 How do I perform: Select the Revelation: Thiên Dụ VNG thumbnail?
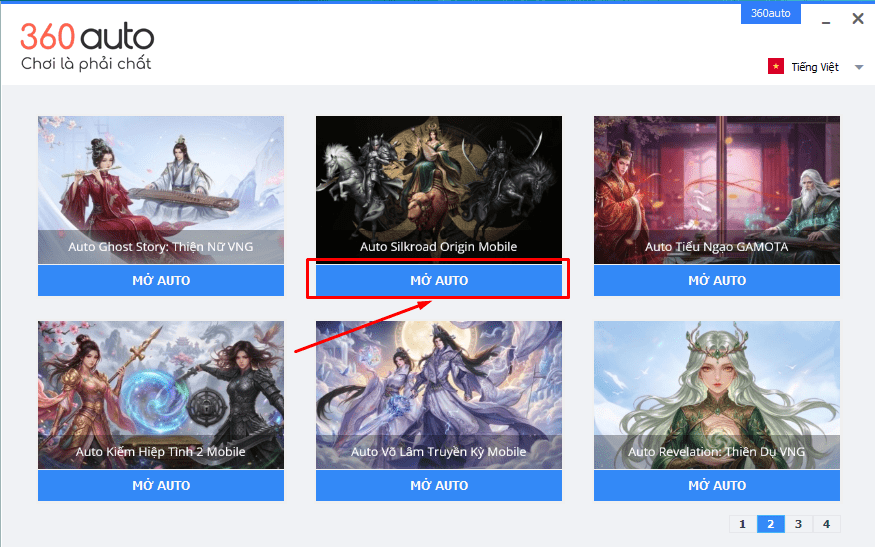(x=717, y=395)
